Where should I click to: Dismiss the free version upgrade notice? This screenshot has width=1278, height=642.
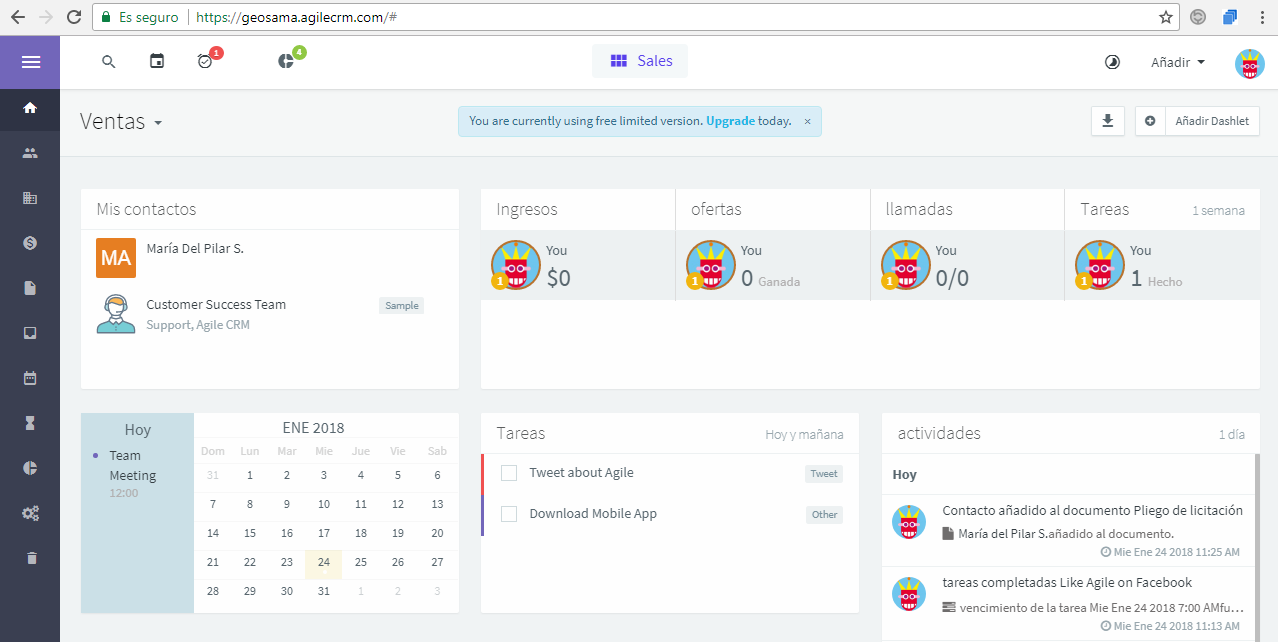pyautogui.click(x=808, y=122)
